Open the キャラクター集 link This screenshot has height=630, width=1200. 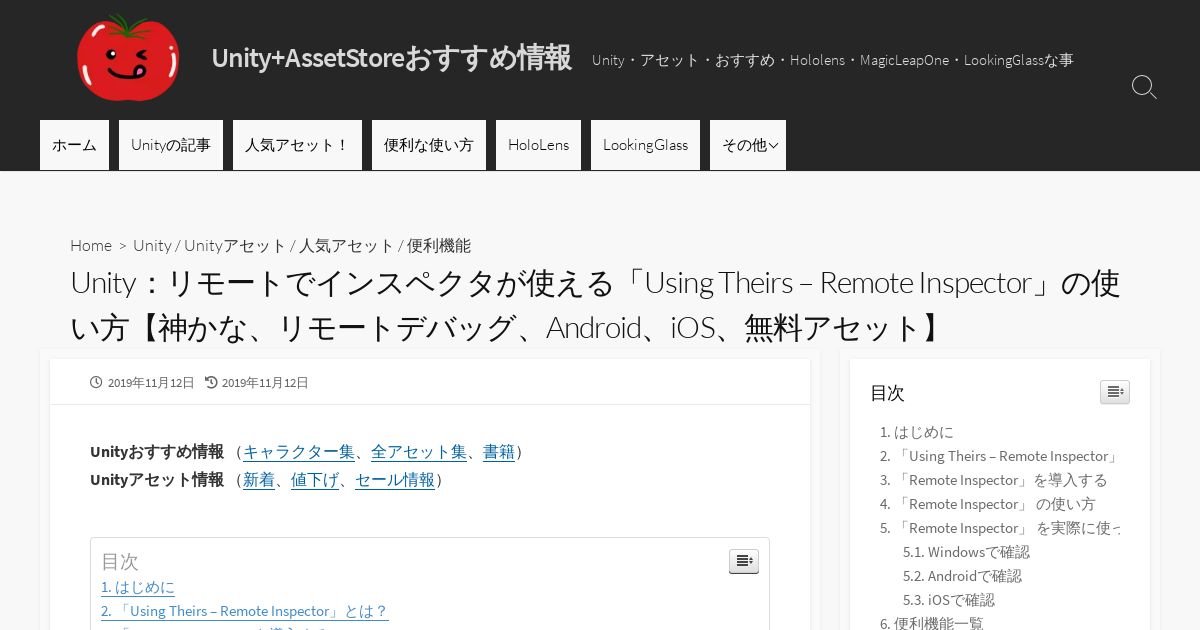coord(299,452)
